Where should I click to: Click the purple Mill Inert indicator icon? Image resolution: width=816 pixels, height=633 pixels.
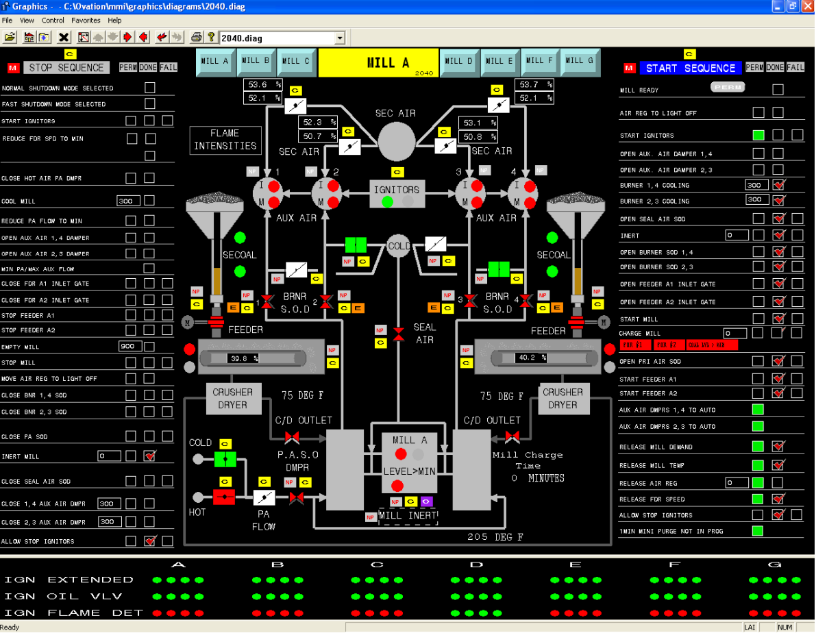click(x=425, y=501)
